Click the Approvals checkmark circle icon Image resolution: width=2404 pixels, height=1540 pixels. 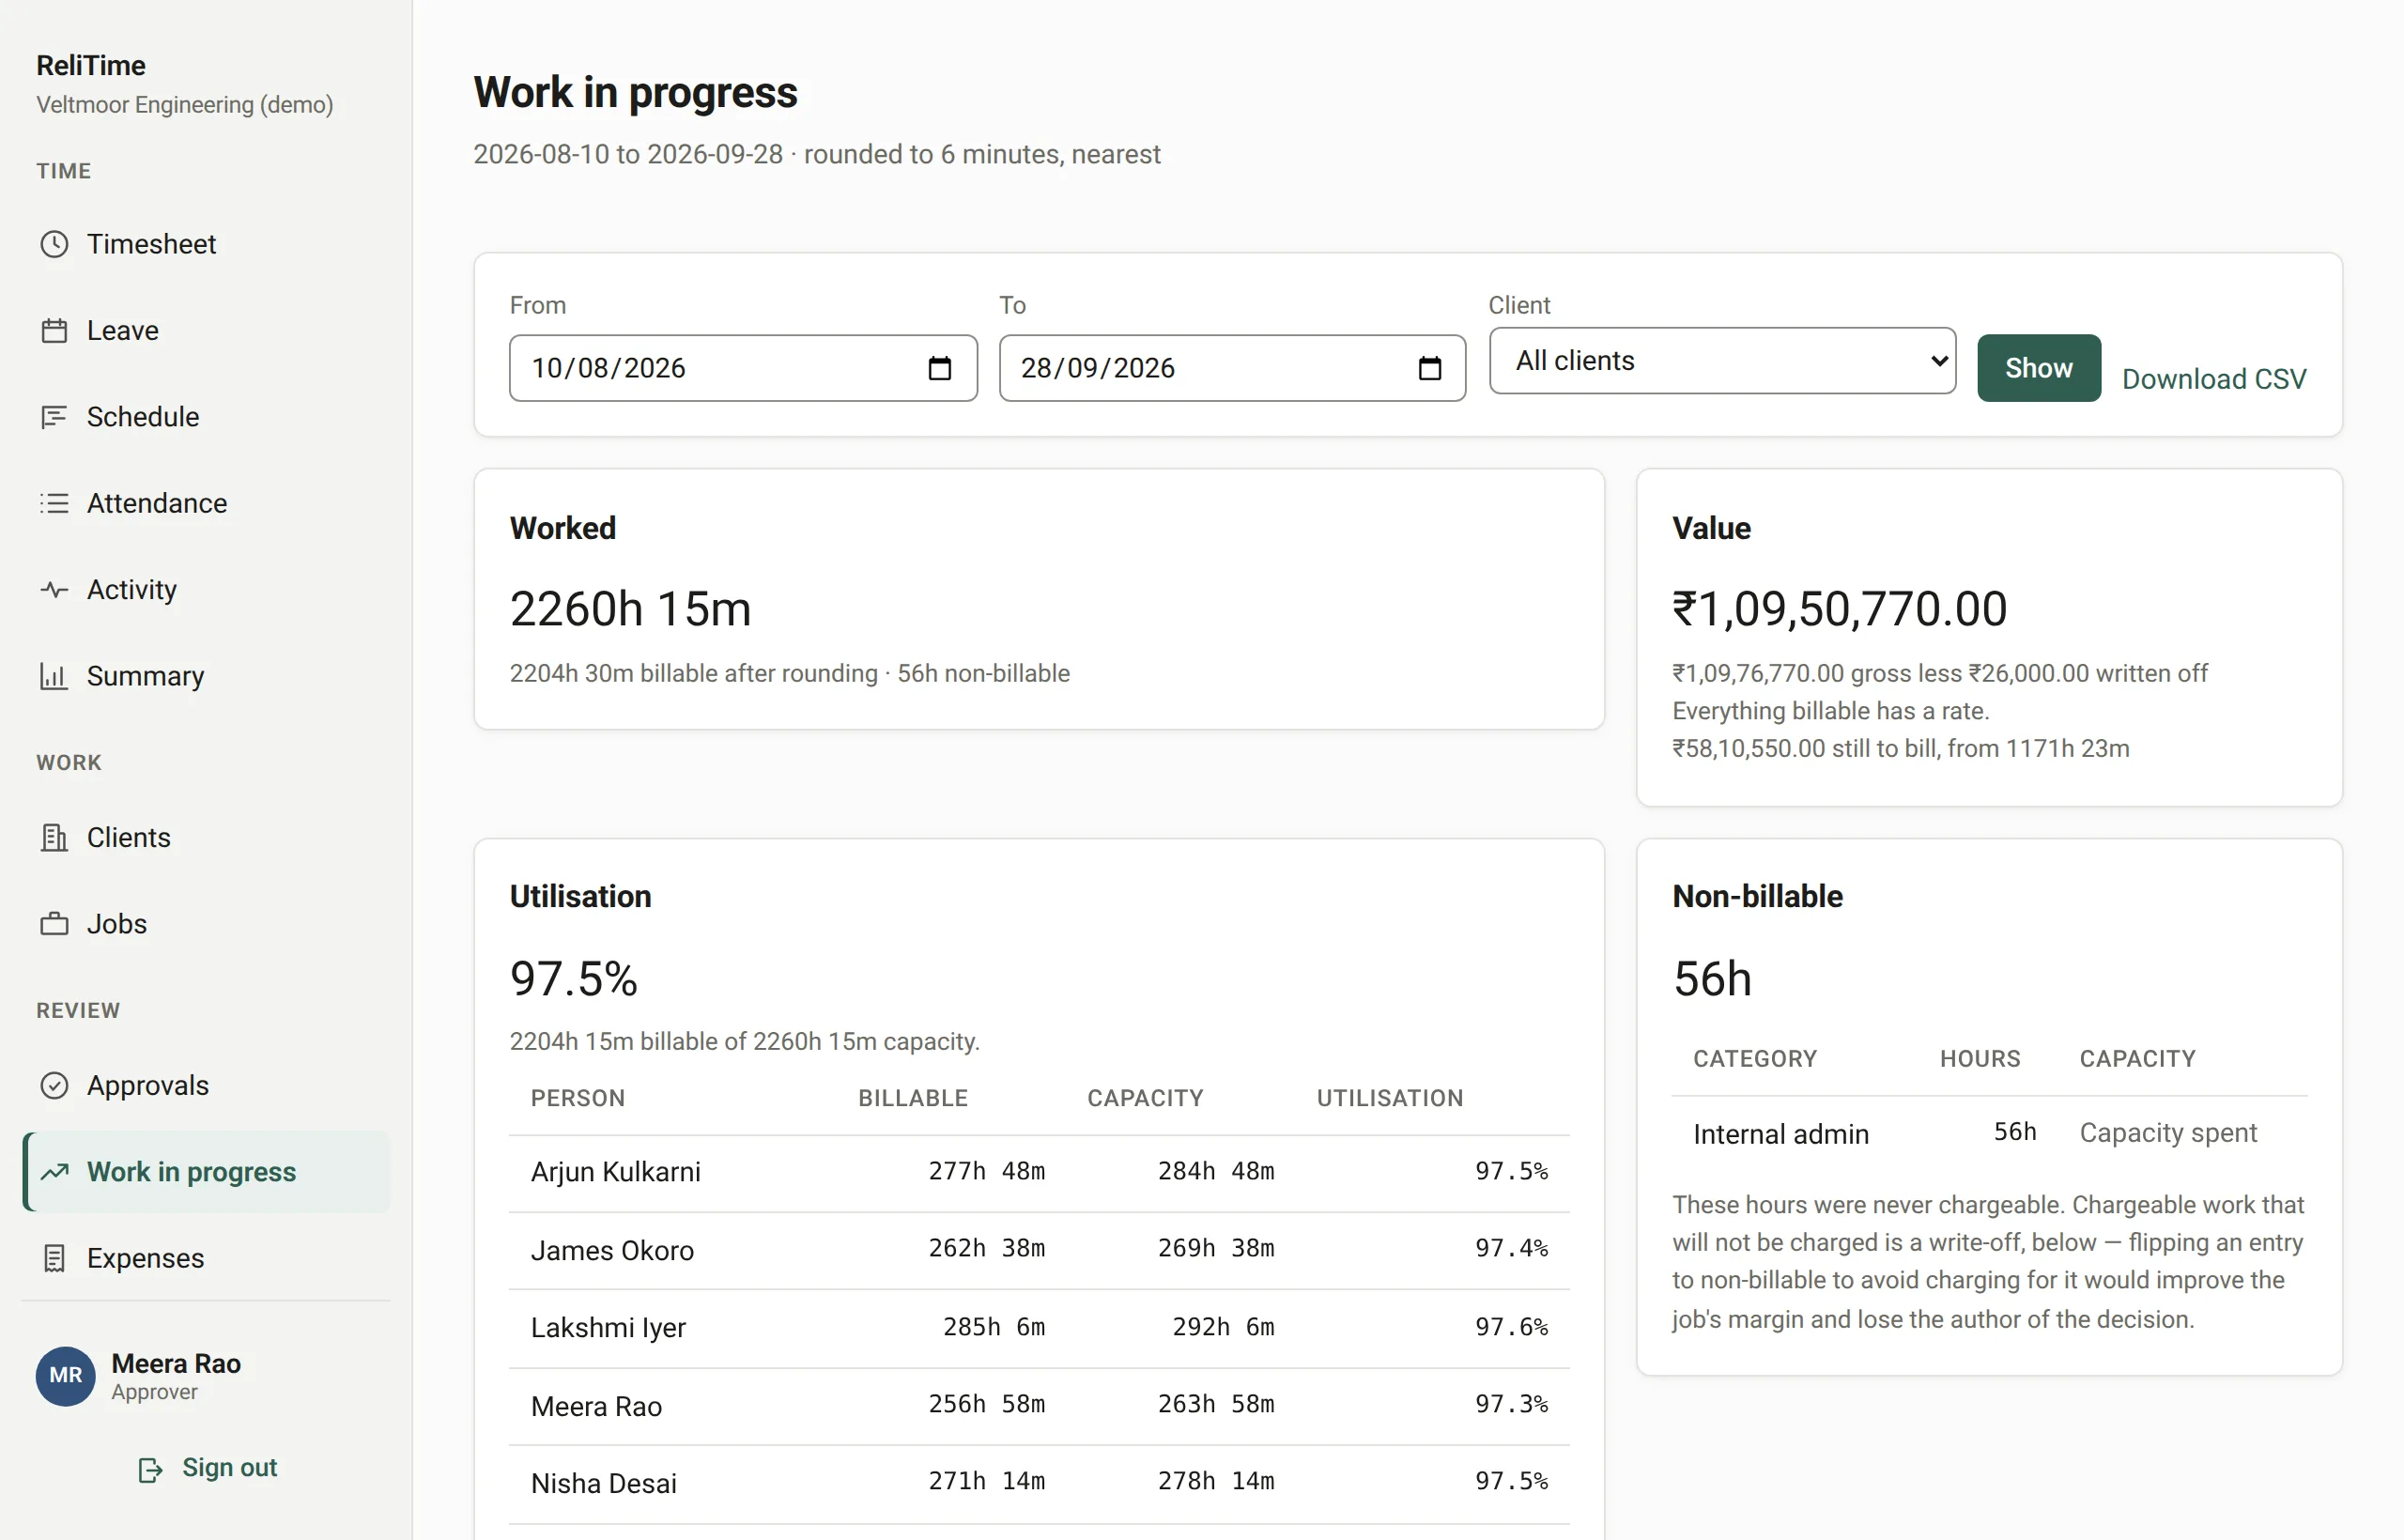coord(54,1085)
